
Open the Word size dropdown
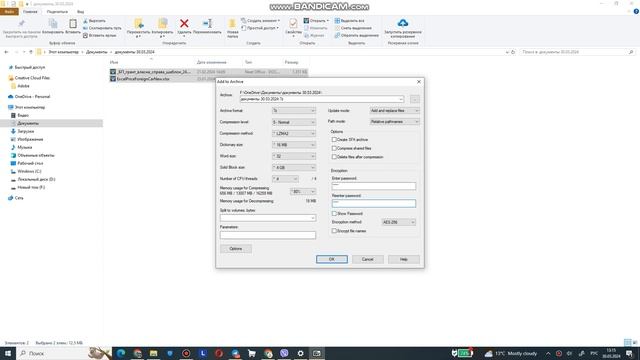(294, 156)
